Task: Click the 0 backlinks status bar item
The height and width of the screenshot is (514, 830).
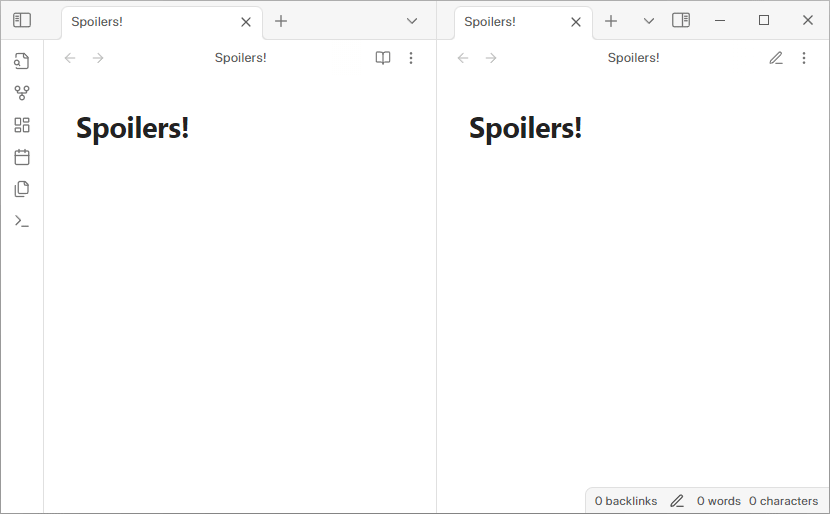Action: click(626, 501)
